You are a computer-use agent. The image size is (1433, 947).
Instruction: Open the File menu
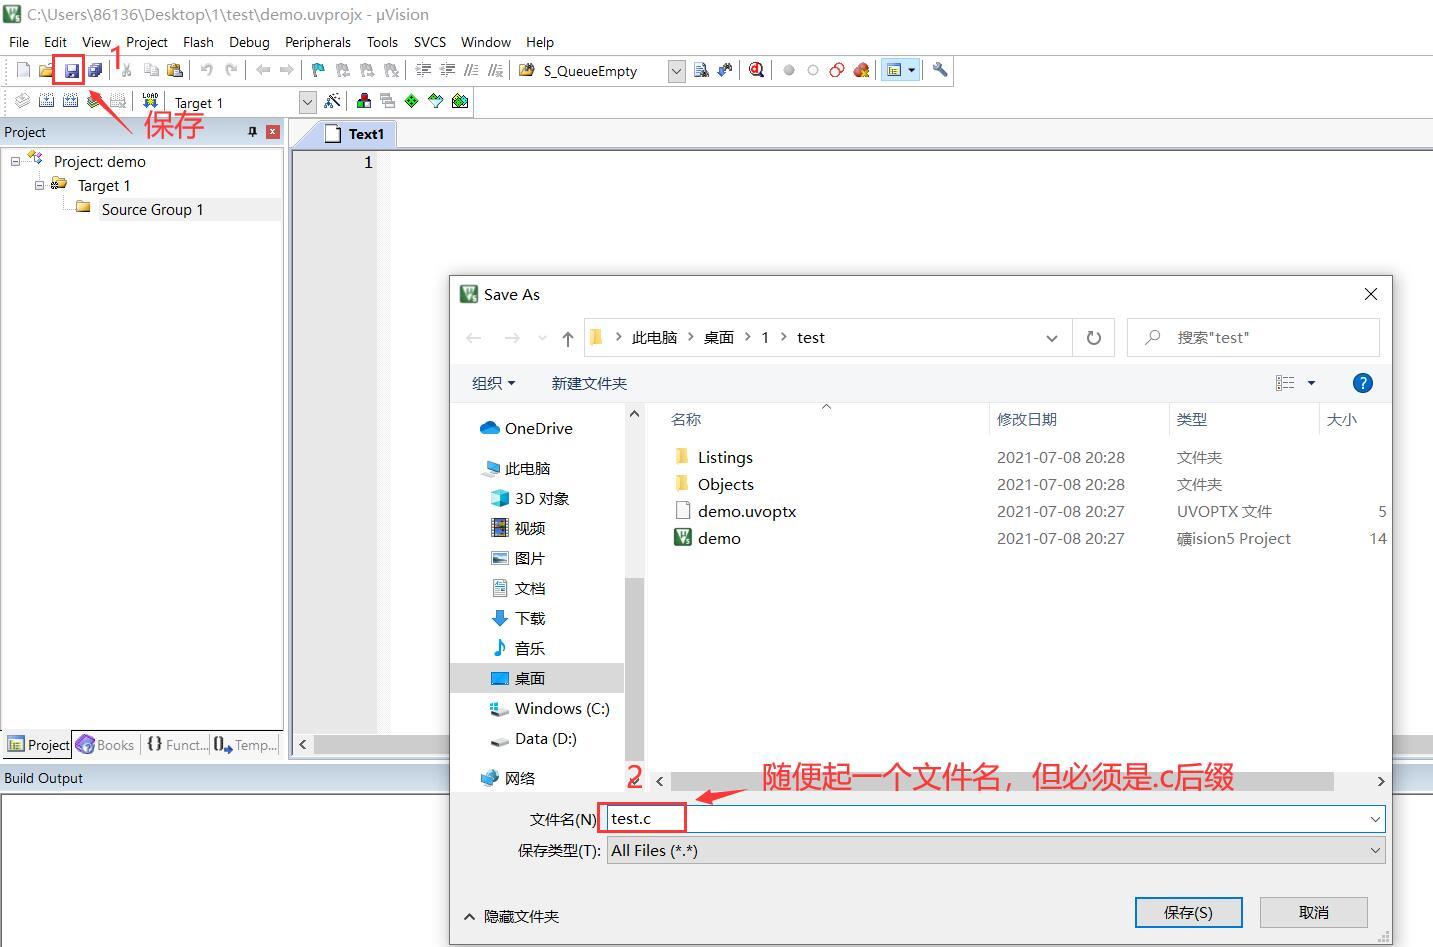pyautogui.click(x=19, y=42)
